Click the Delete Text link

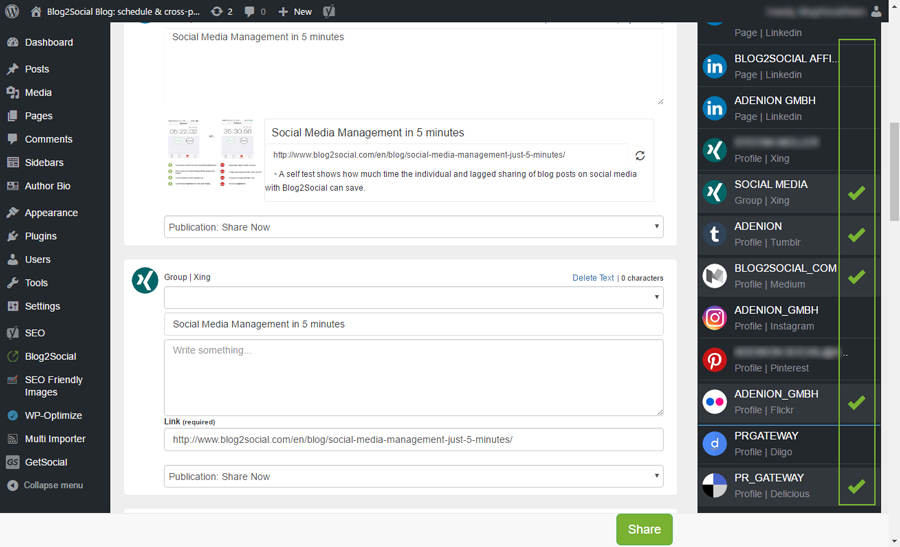coord(593,278)
